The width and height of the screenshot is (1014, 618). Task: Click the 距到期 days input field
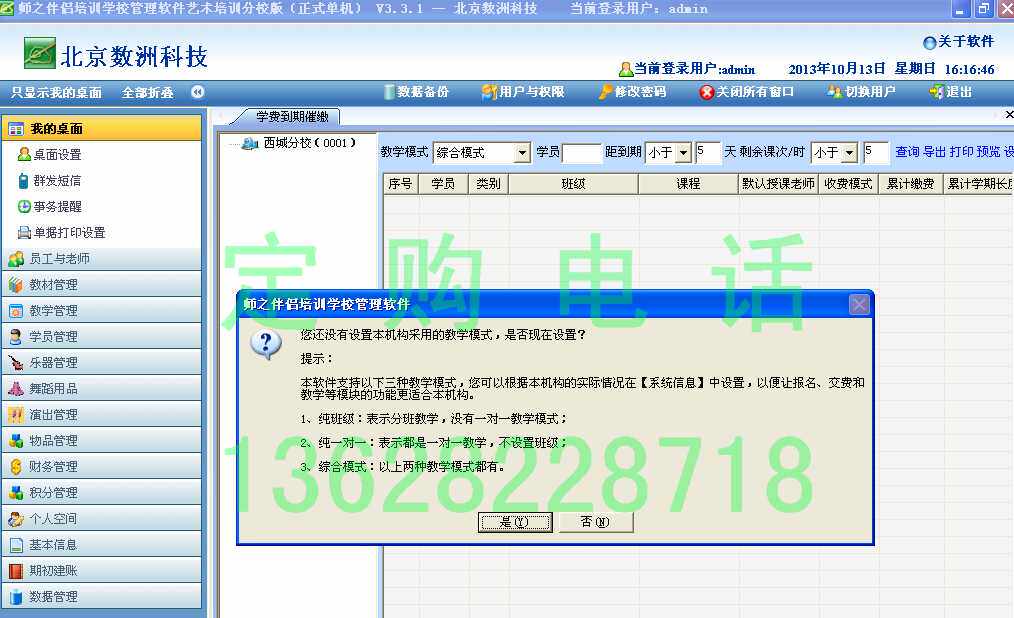707,152
